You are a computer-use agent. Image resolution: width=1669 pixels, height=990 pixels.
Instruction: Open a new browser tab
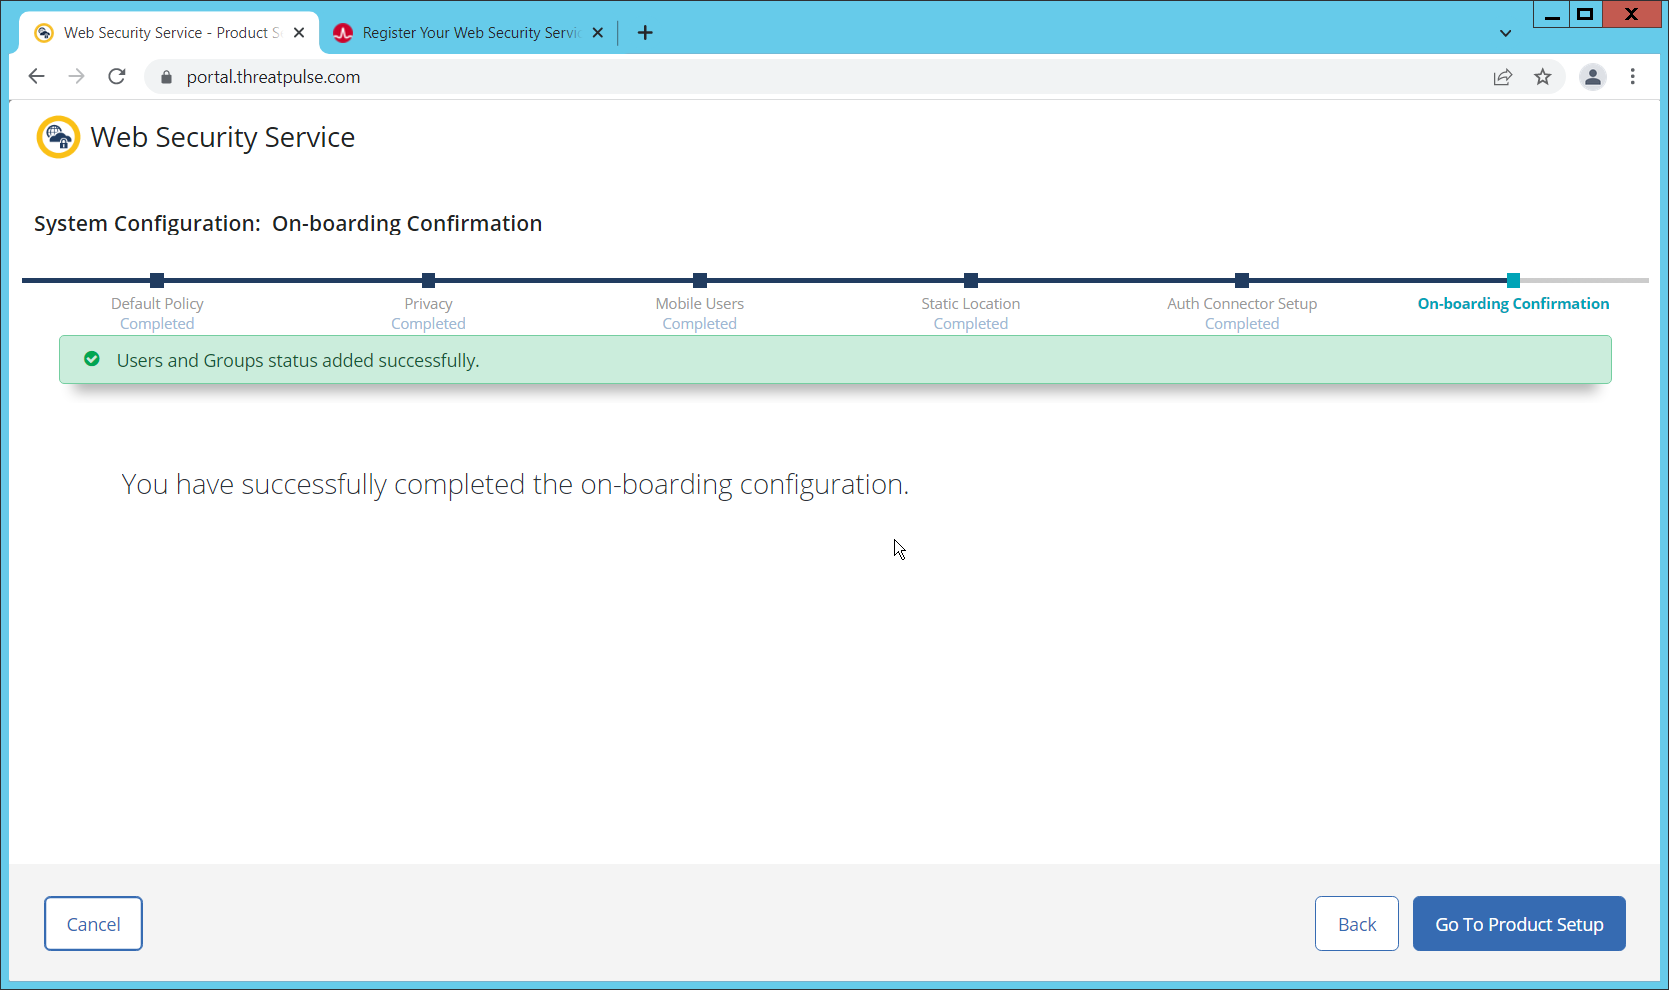645,33
